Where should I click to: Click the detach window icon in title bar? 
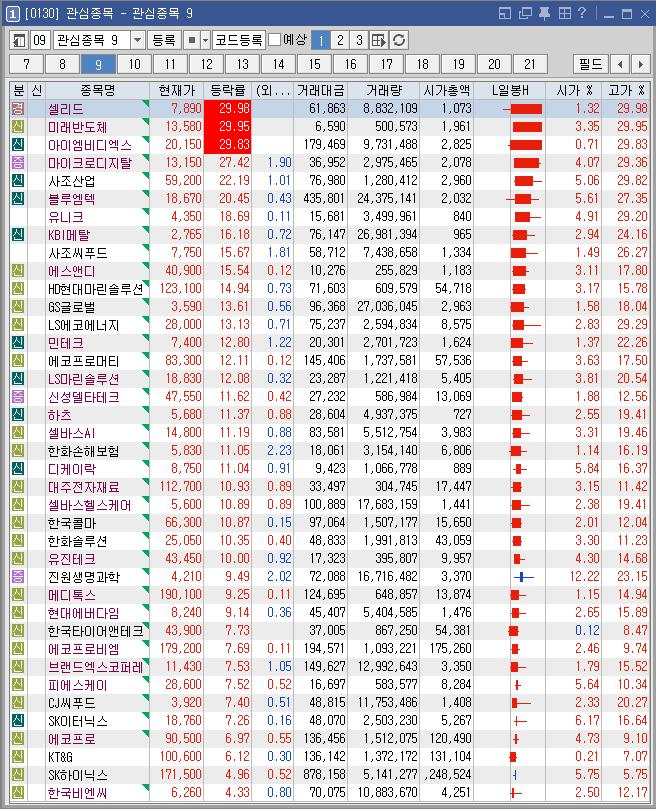point(505,13)
